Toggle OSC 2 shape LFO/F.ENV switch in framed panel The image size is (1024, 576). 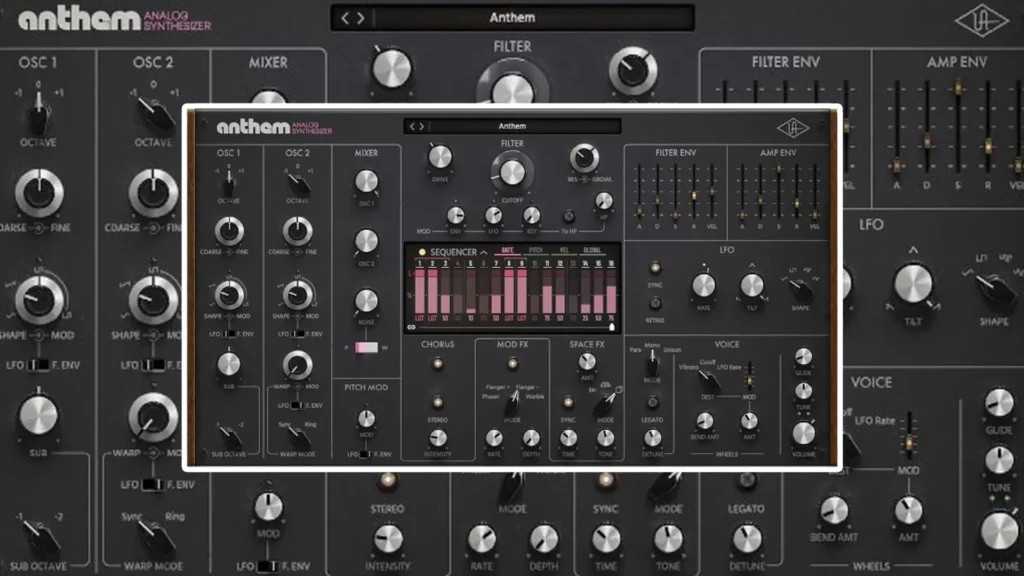click(x=298, y=334)
